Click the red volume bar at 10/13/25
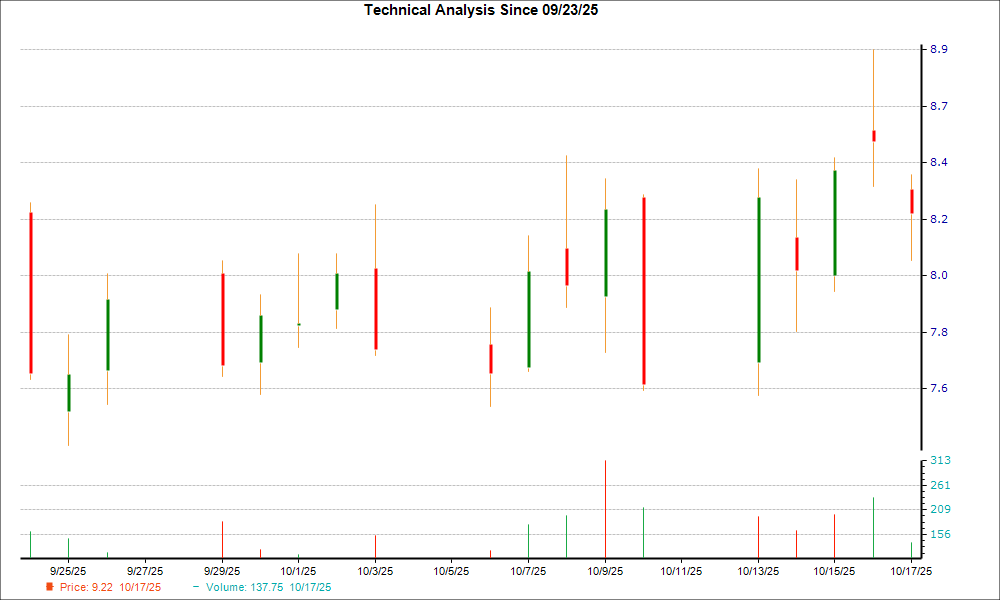 [x=758, y=536]
